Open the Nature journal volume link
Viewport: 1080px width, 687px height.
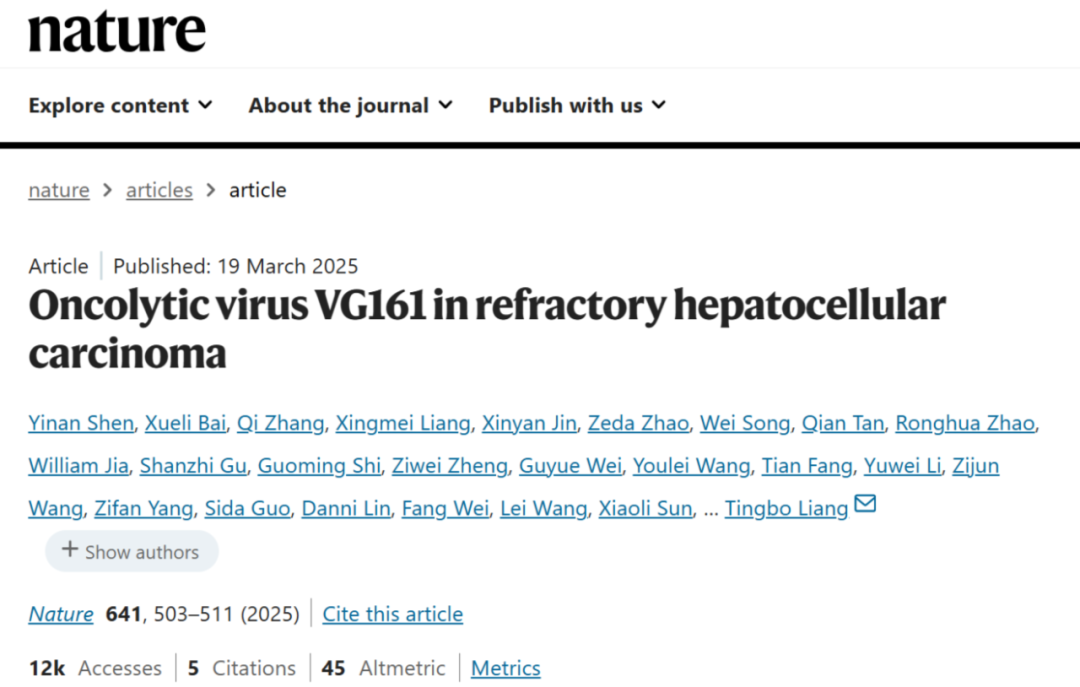[x=61, y=614]
